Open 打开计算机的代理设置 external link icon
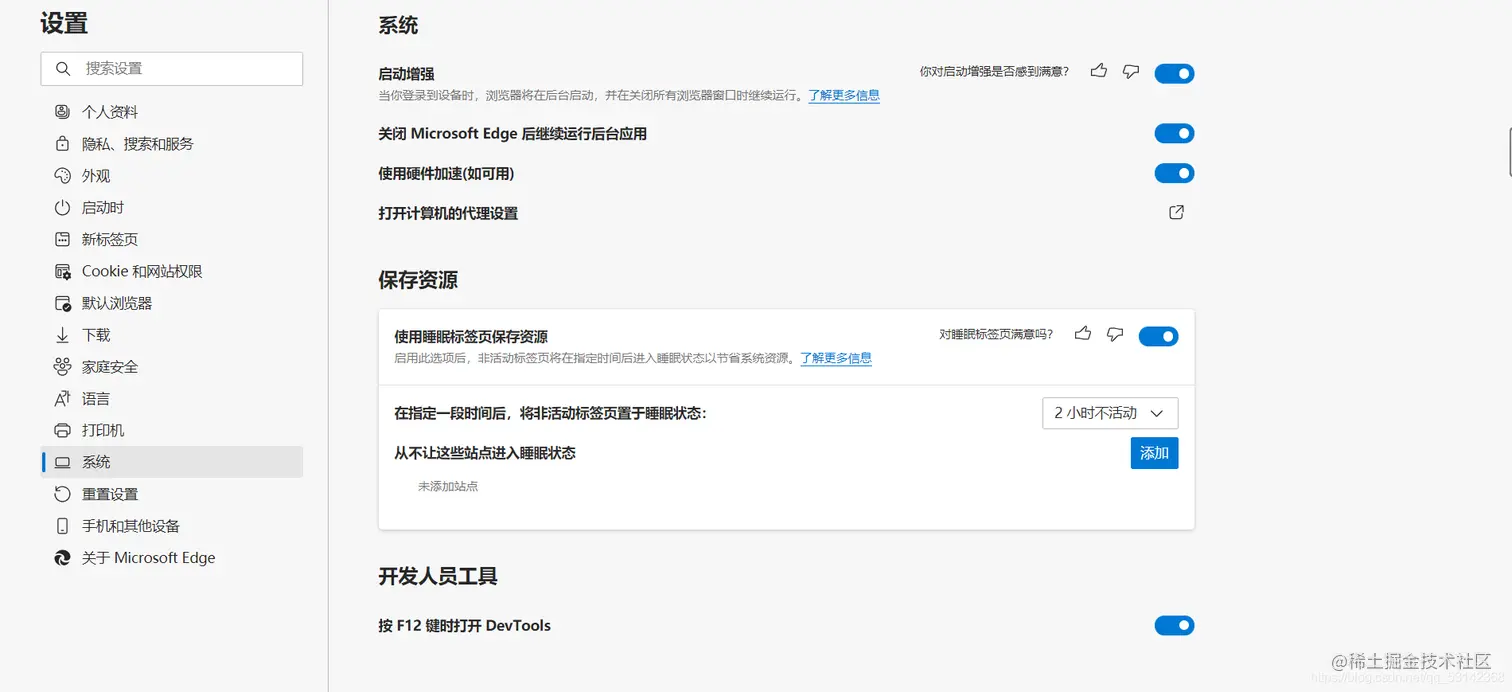The height and width of the screenshot is (692, 1512). [x=1176, y=212]
